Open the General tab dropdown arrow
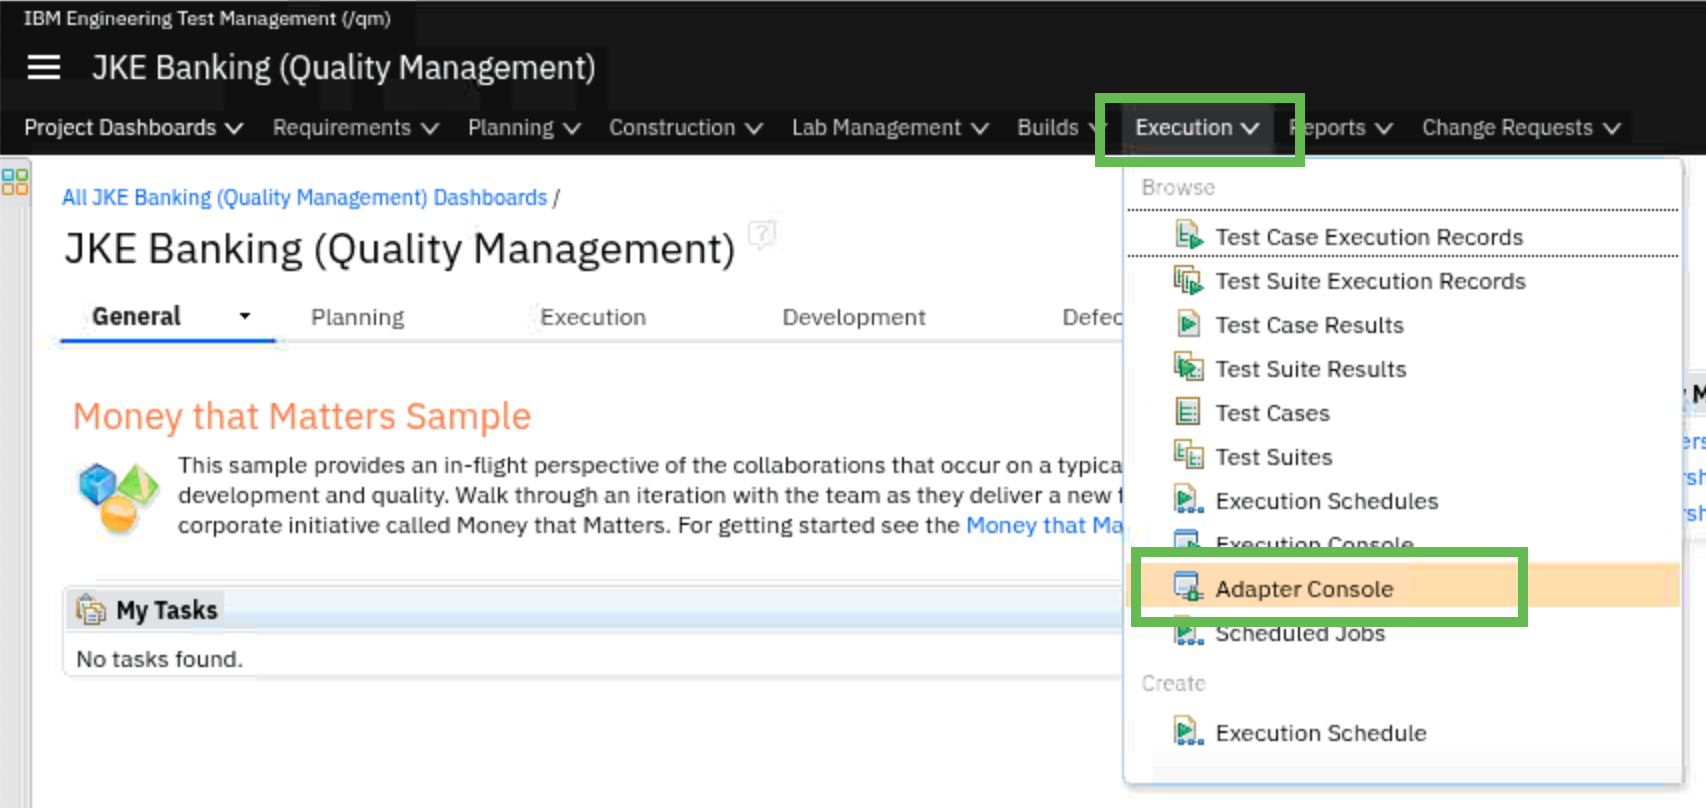Image resolution: width=1706 pixels, height=808 pixels. click(244, 316)
